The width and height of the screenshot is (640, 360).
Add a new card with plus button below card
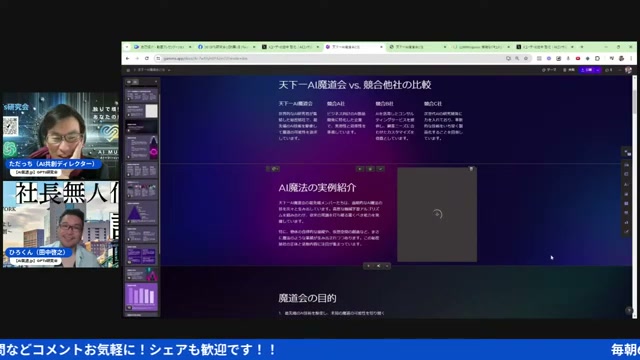tap(369, 266)
